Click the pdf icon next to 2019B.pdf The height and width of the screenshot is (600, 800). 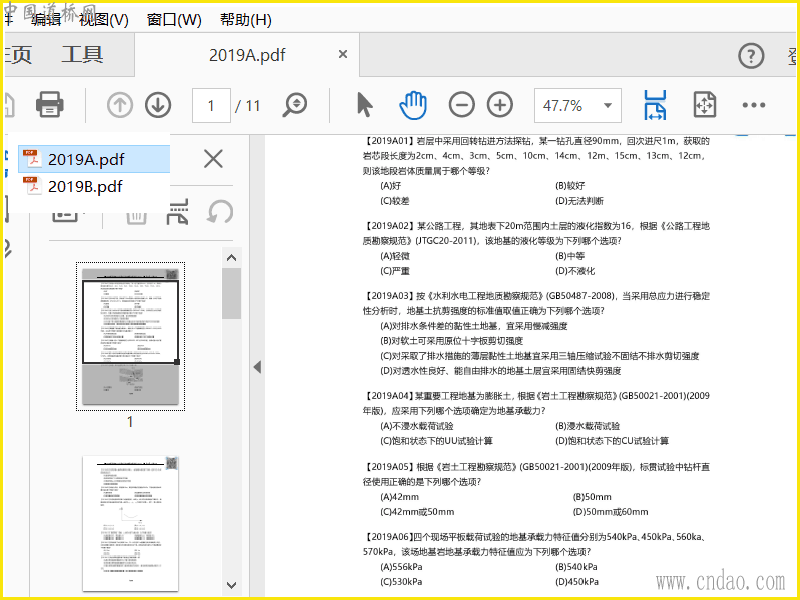tap(32, 185)
